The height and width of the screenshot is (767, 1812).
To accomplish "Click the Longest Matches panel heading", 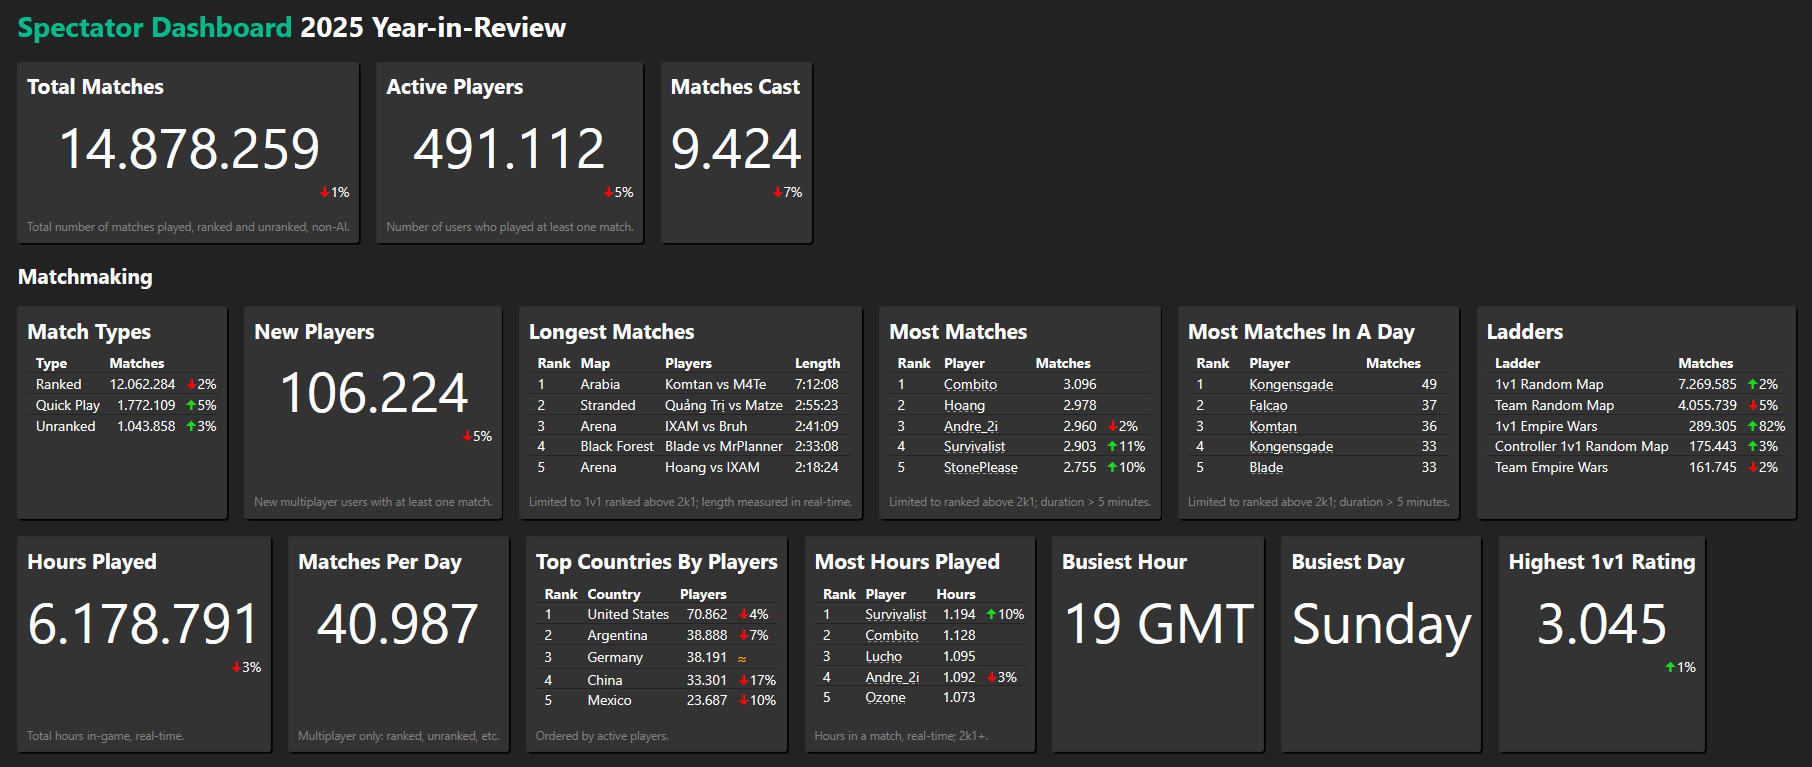I will (x=612, y=332).
